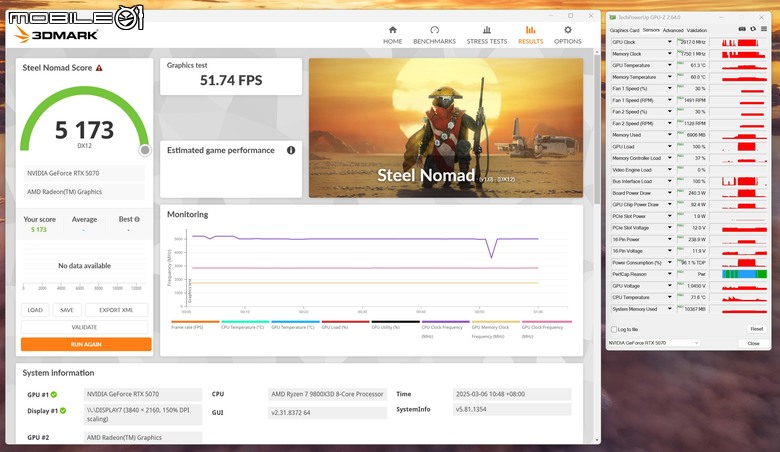Click the AMD Ryzen 7 9800X3D CPU field
780x452 pixels.
point(327,394)
